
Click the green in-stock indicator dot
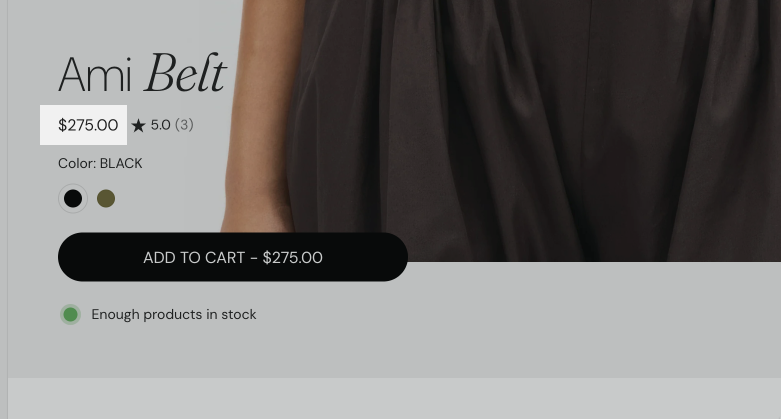pyautogui.click(x=71, y=314)
